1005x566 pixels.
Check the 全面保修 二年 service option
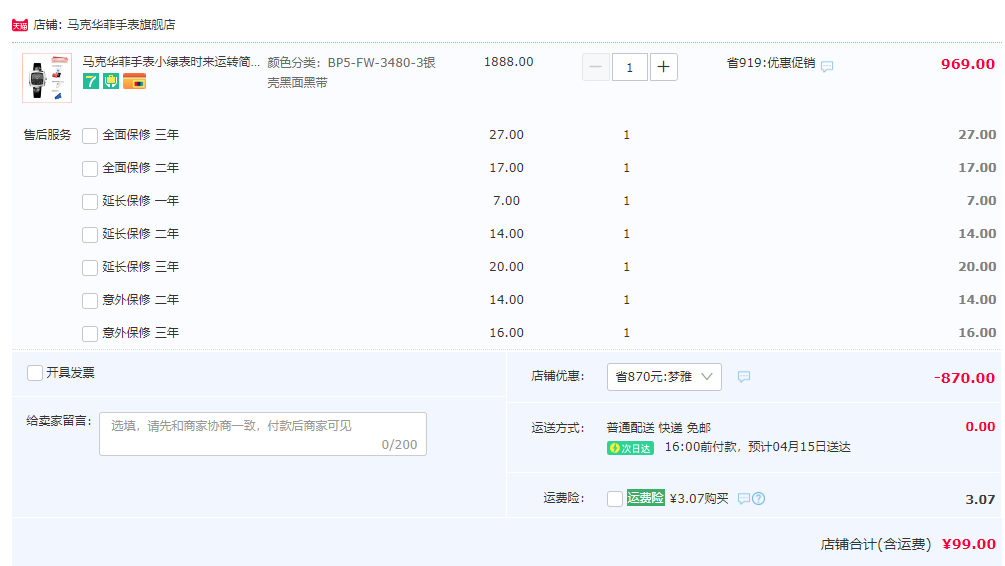pyautogui.click(x=90, y=169)
